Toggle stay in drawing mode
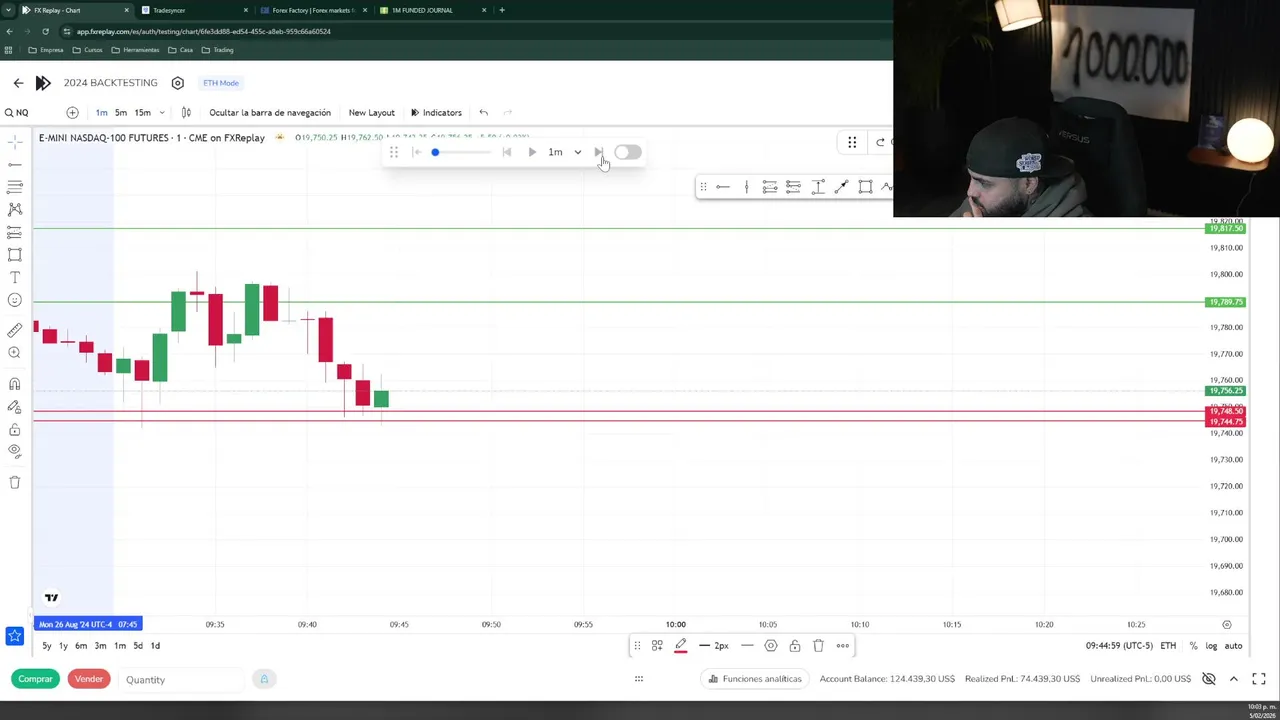 pyautogui.click(x=14, y=407)
